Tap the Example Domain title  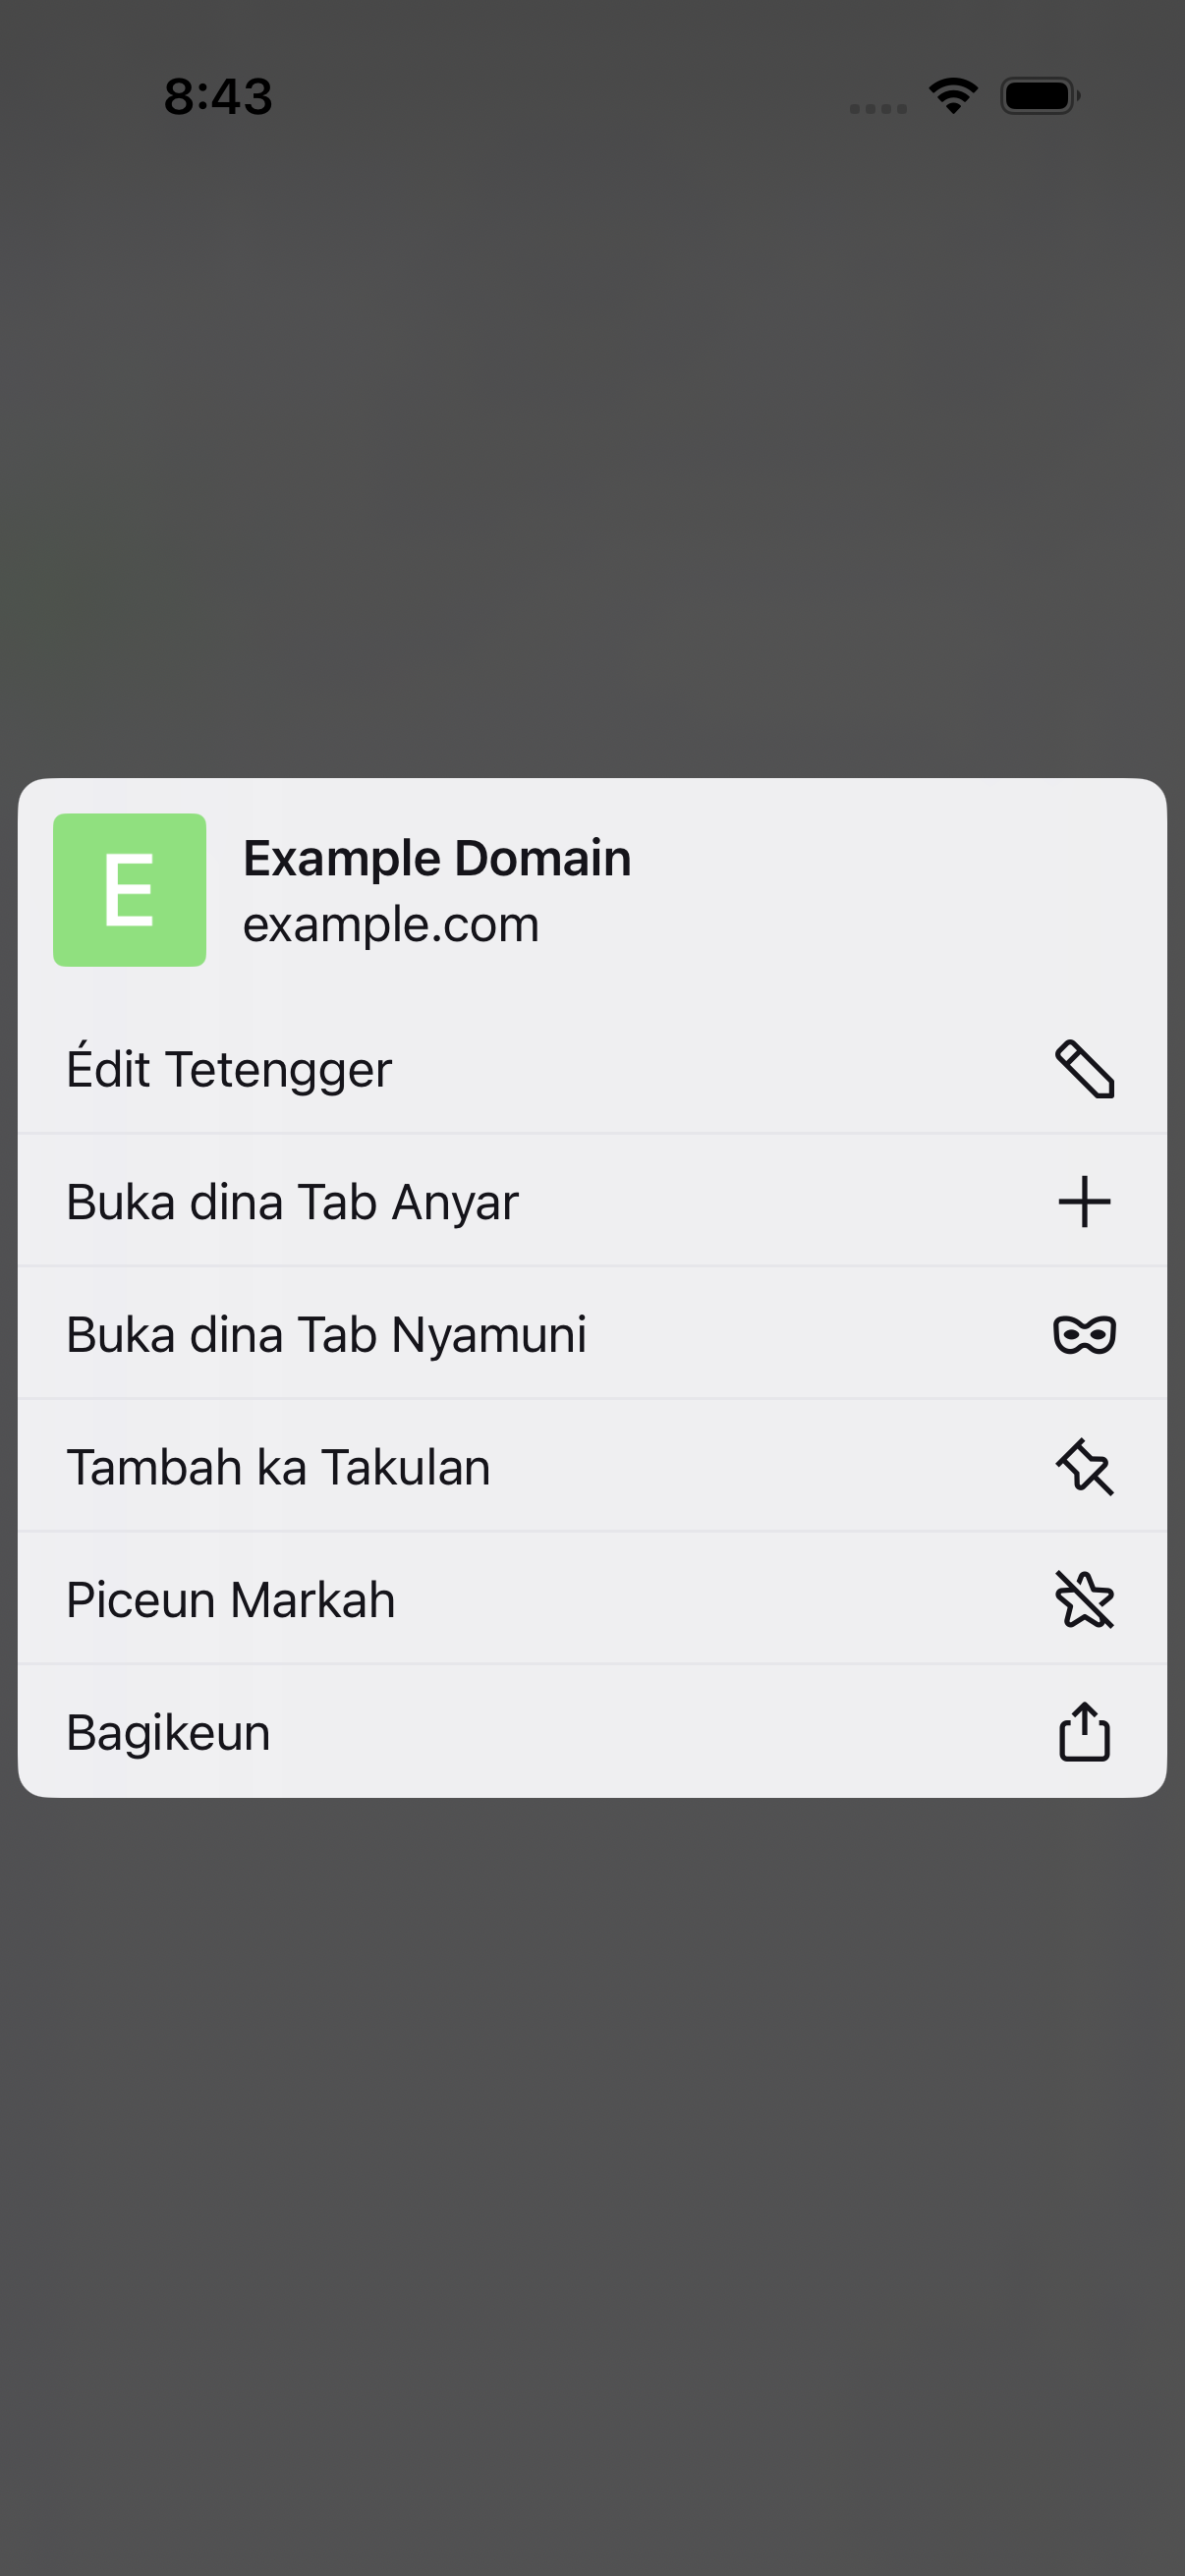(437, 858)
